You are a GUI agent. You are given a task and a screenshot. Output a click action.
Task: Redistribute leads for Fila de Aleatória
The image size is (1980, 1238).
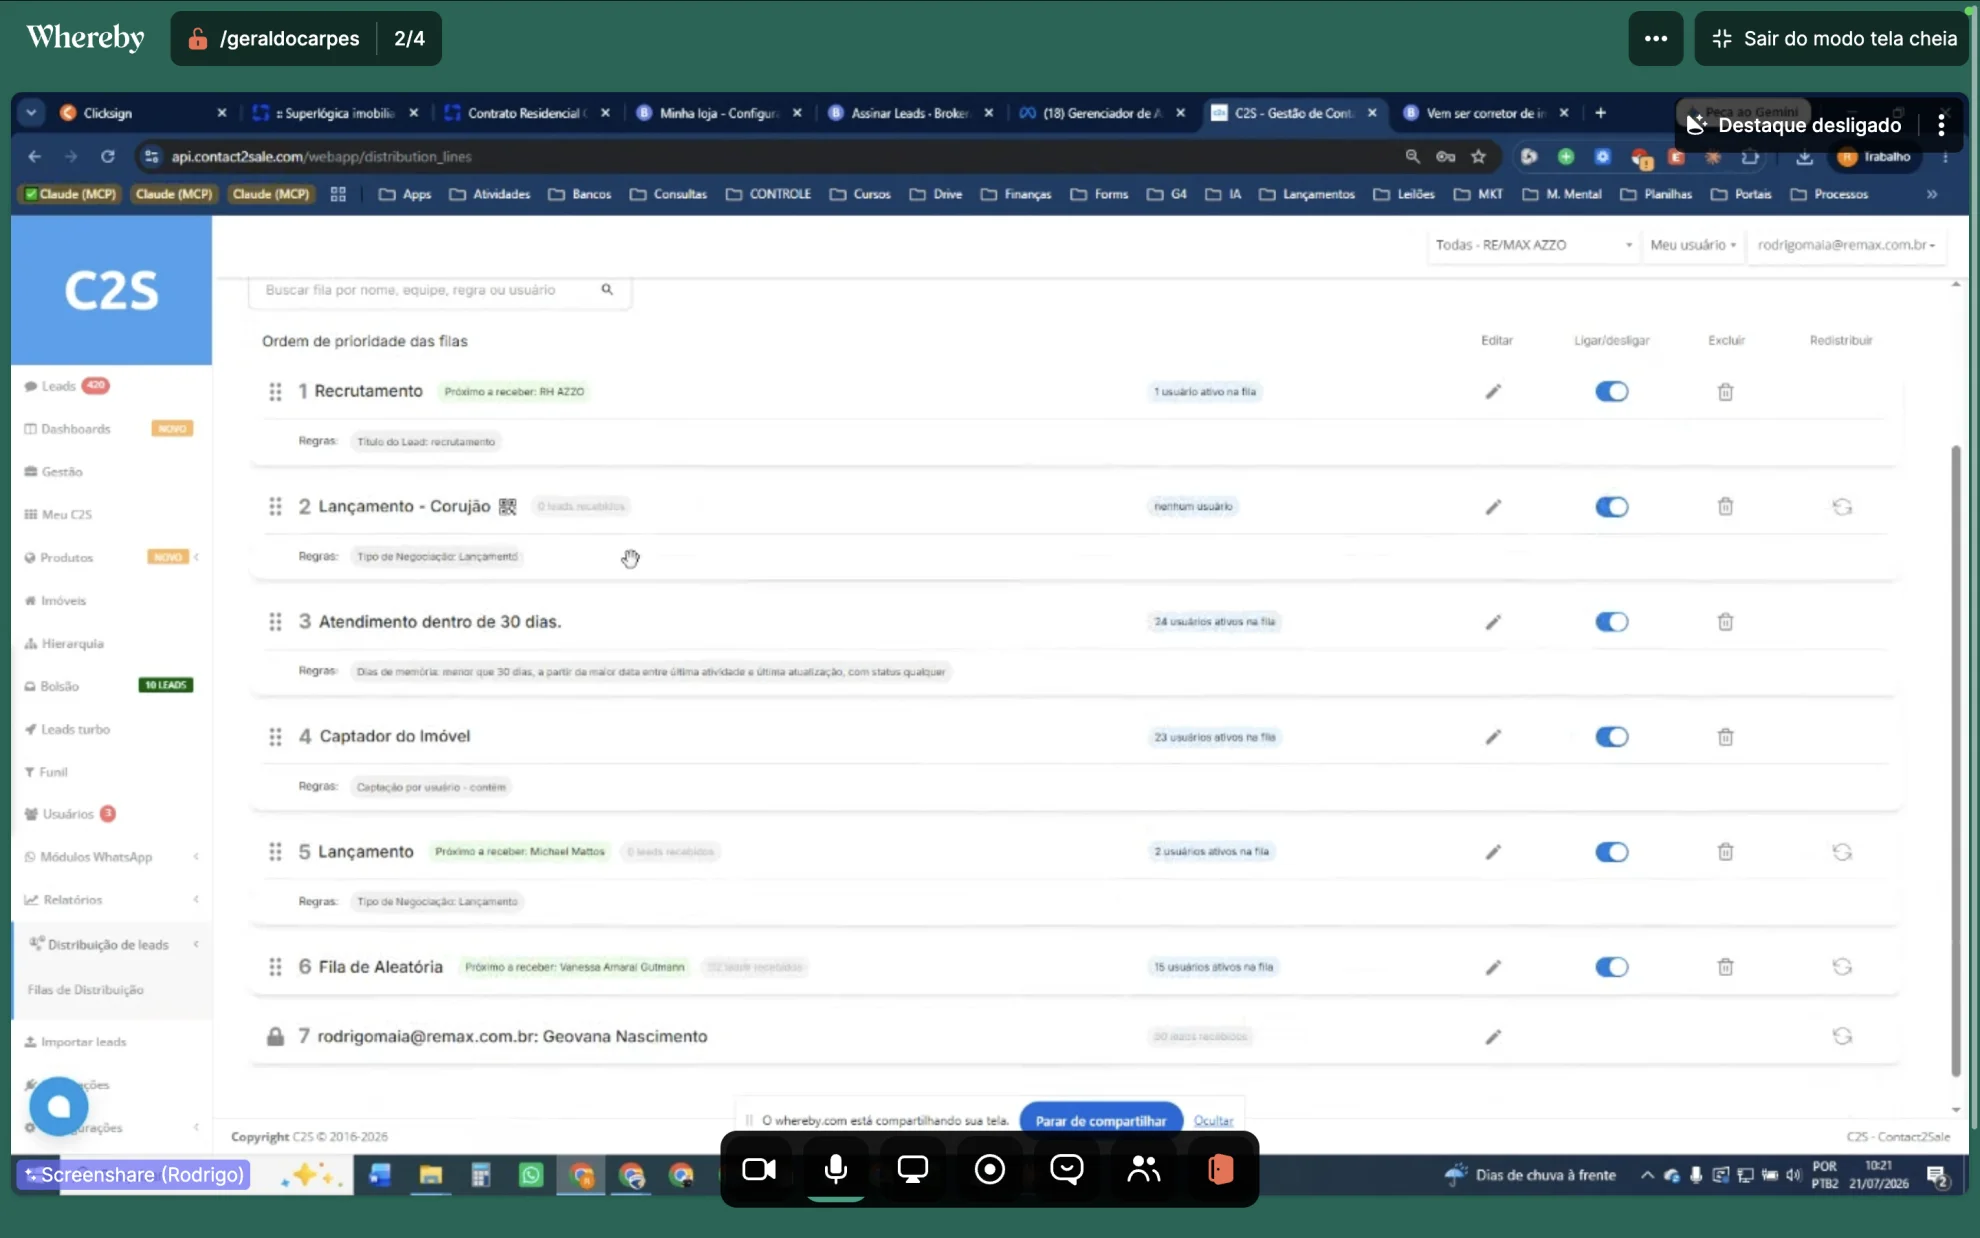click(x=1842, y=967)
